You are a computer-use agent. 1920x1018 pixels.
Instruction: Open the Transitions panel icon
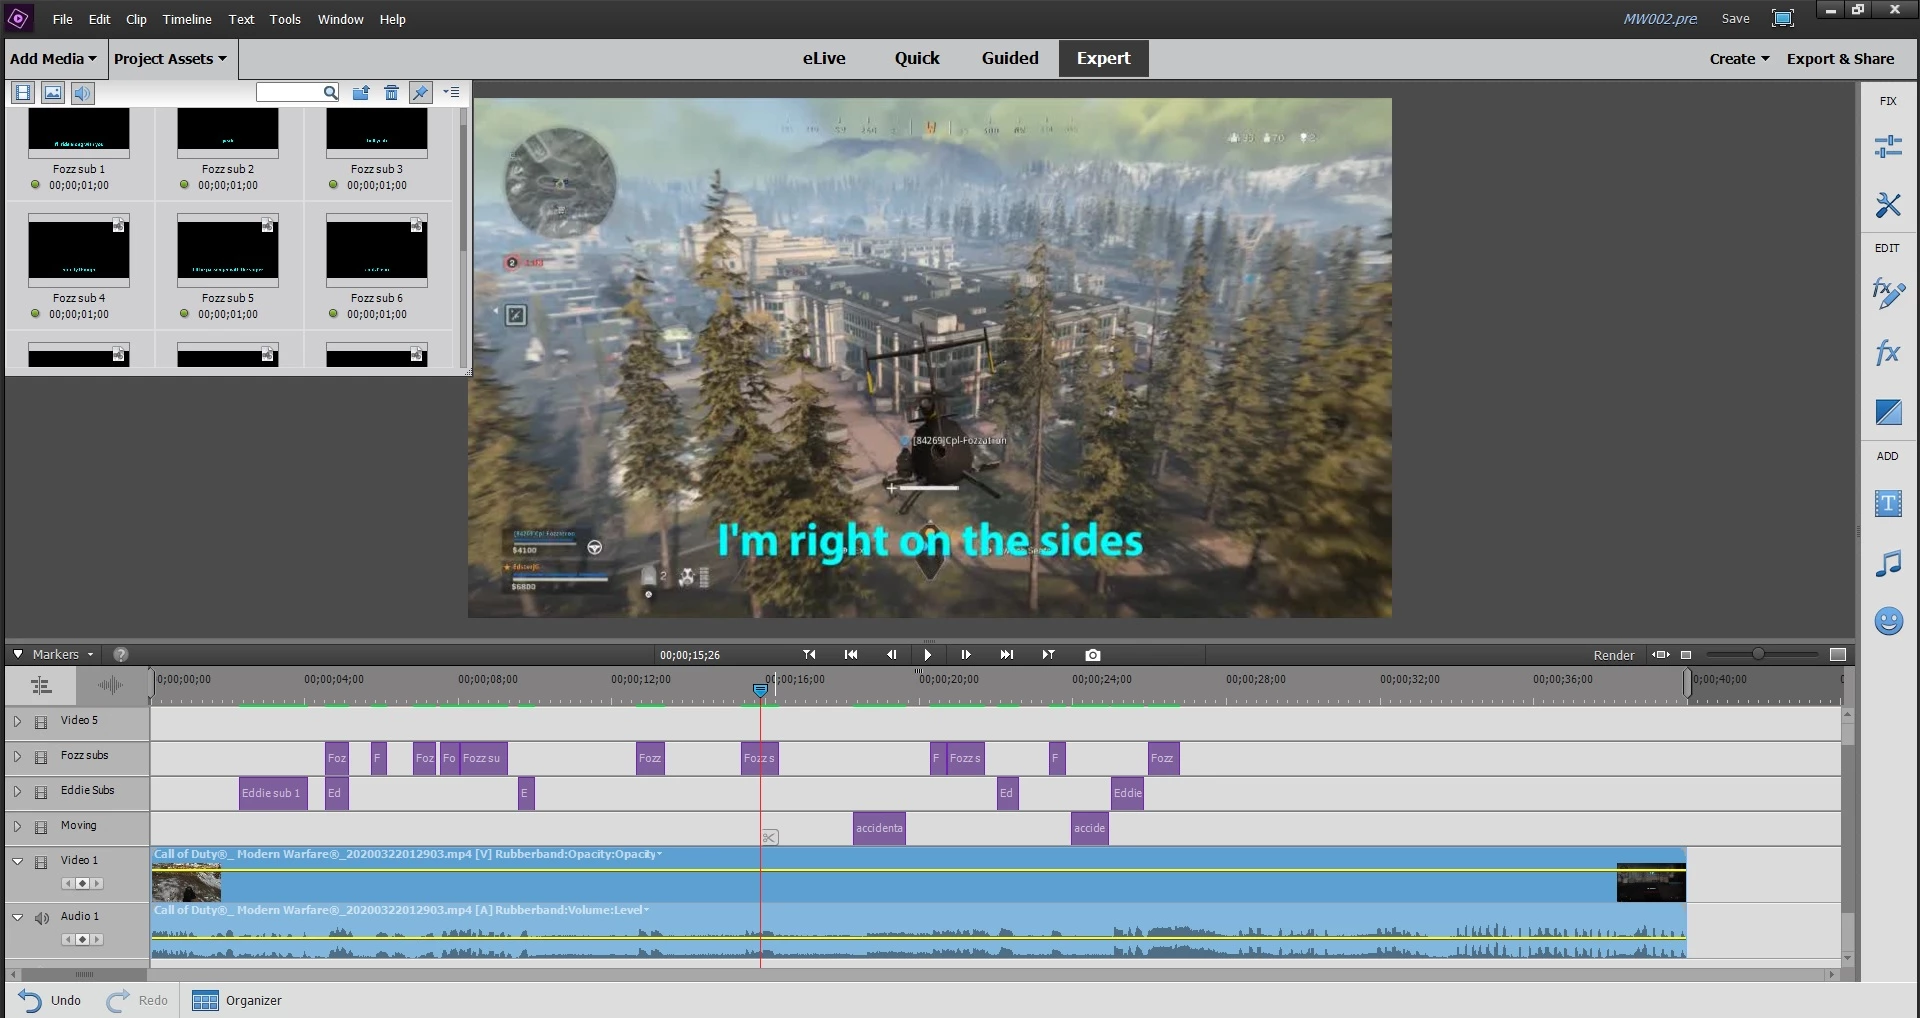click(x=1888, y=412)
